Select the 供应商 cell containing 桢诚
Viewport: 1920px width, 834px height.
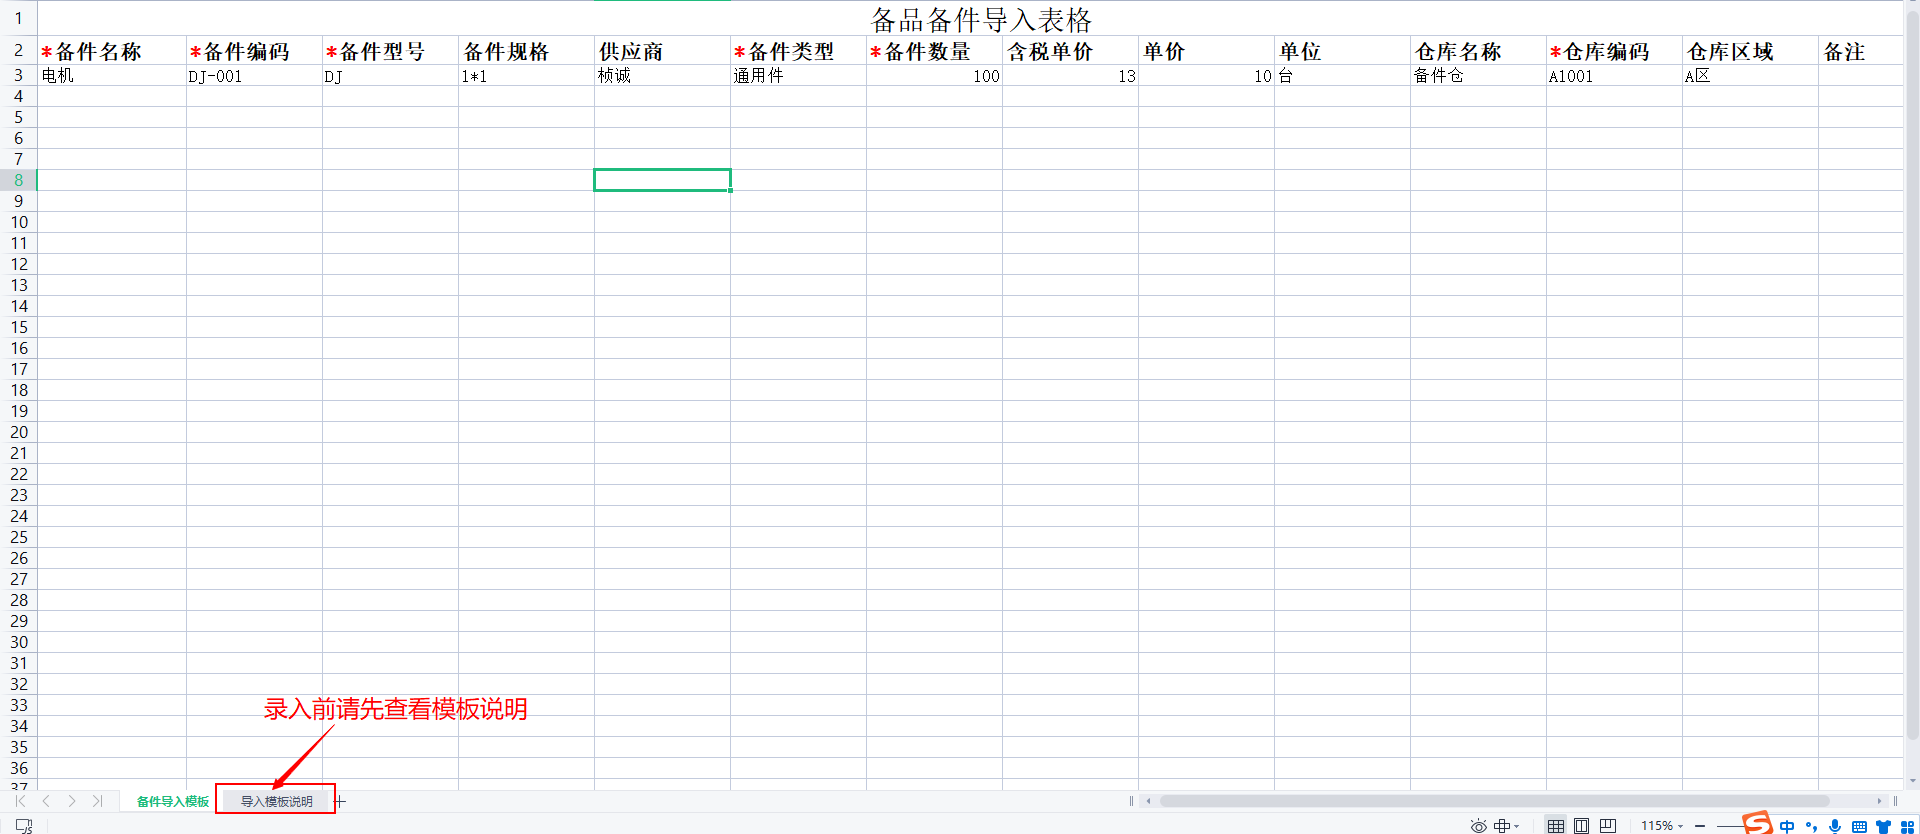pyautogui.click(x=662, y=76)
